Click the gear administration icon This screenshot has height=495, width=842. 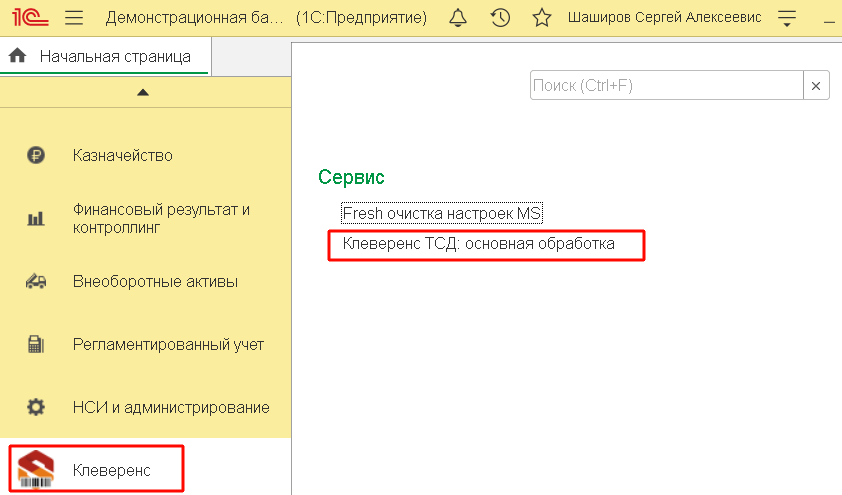click(x=36, y=407)
